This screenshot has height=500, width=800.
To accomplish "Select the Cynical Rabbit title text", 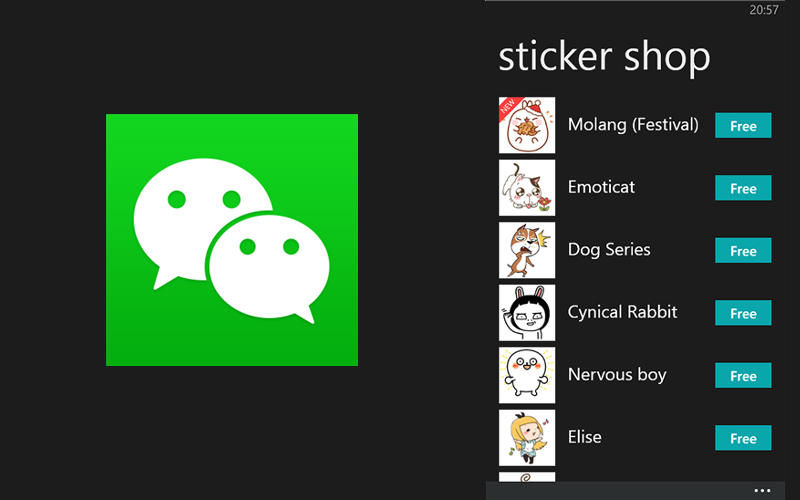I will pyautogui.click(x=622, y=312).
